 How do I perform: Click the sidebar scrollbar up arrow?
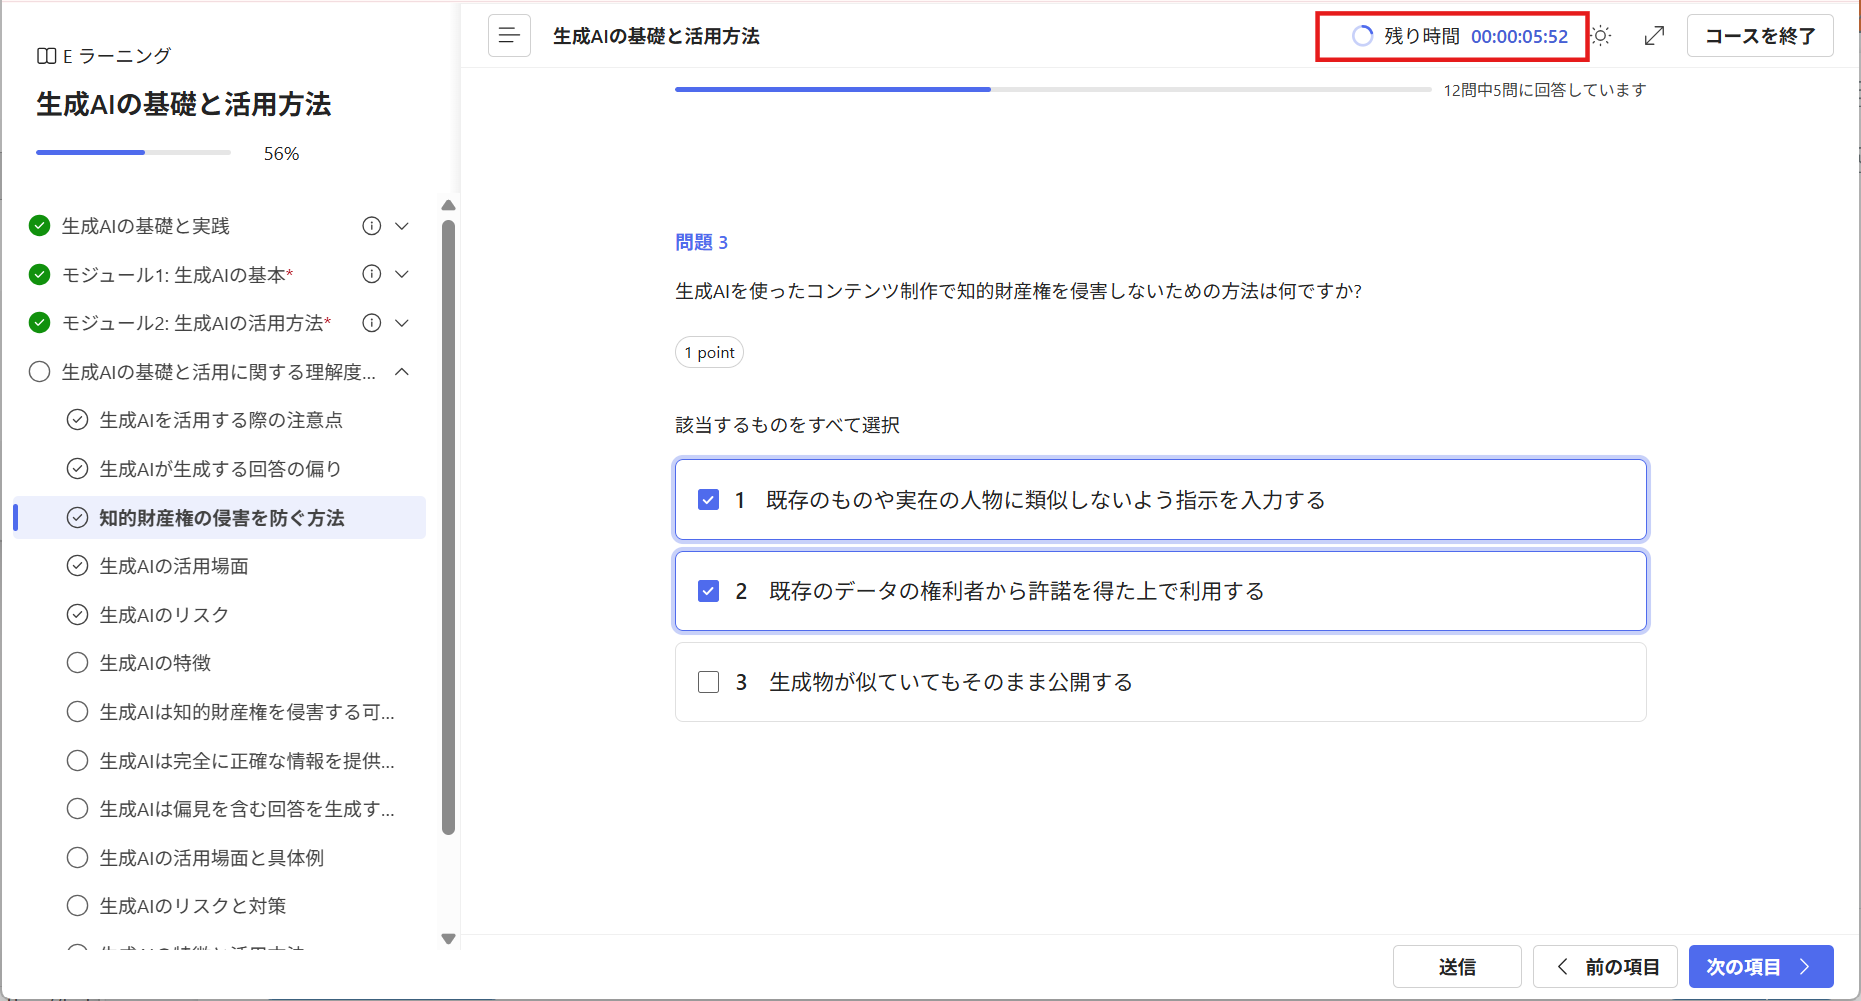click(x=448, y=205)
